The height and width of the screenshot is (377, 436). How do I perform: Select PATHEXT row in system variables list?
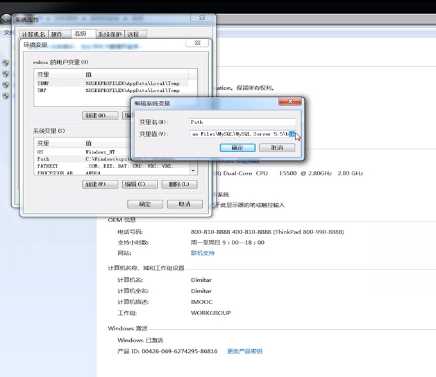(x=112, y=166)
